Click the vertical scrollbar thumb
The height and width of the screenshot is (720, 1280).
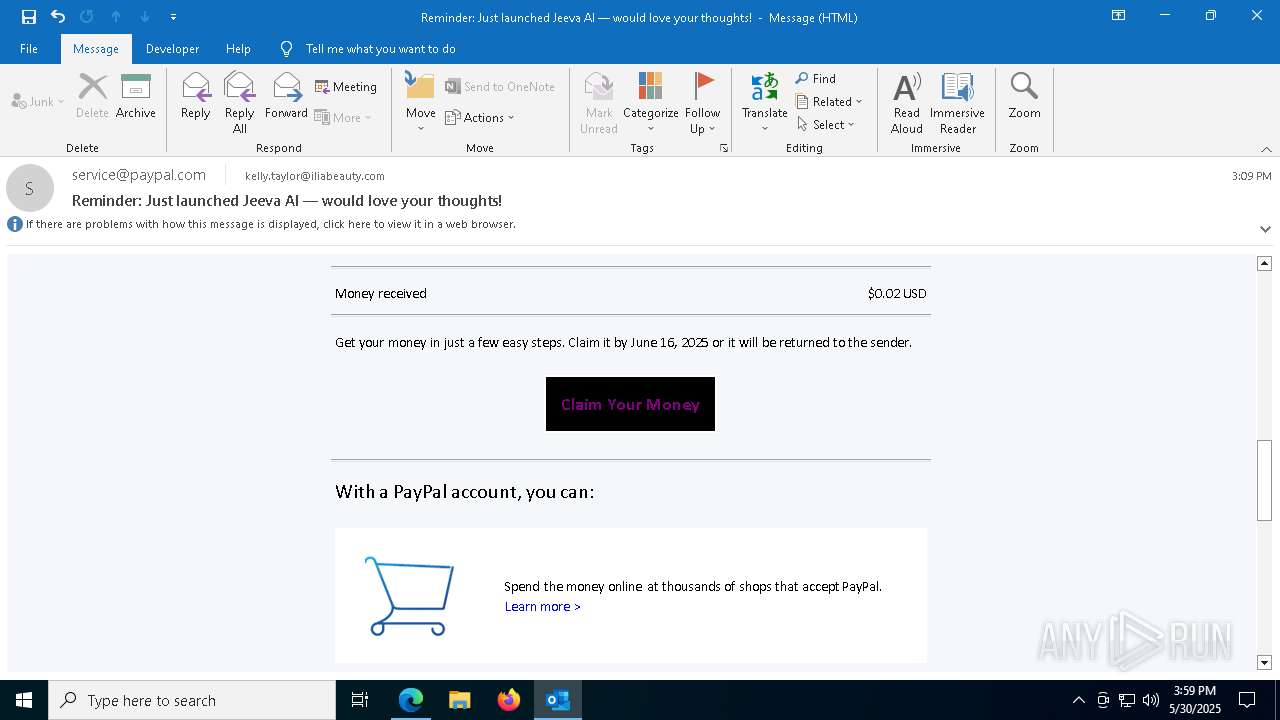[1264, 480]
